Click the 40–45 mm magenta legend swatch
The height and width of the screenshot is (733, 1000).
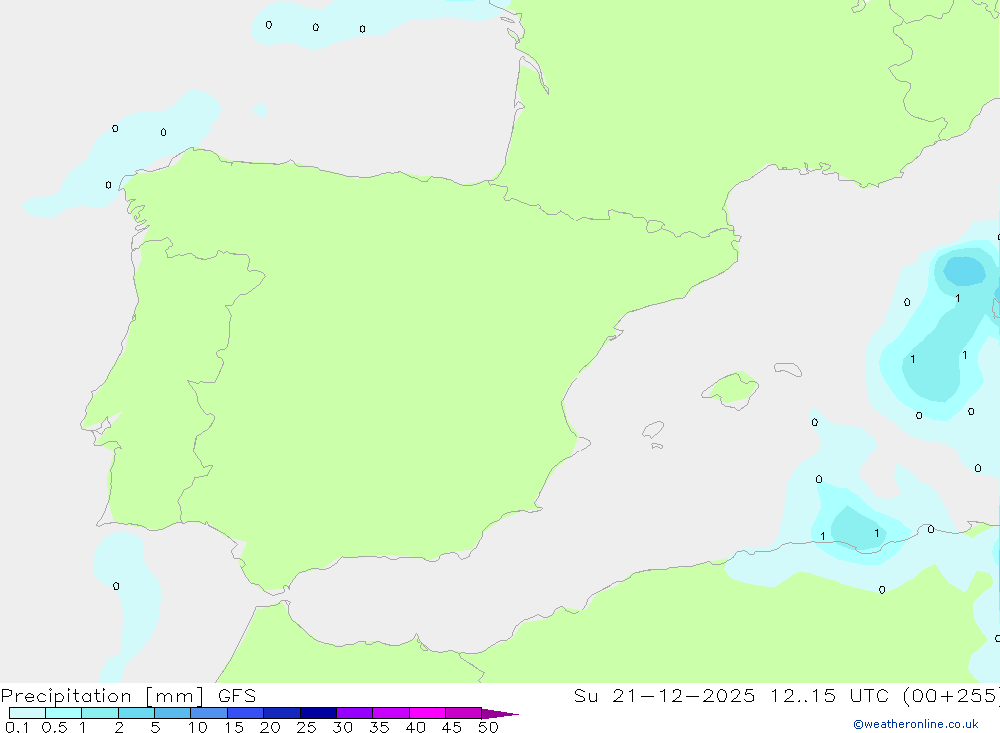pyautogui.click(x=427, y=713)
